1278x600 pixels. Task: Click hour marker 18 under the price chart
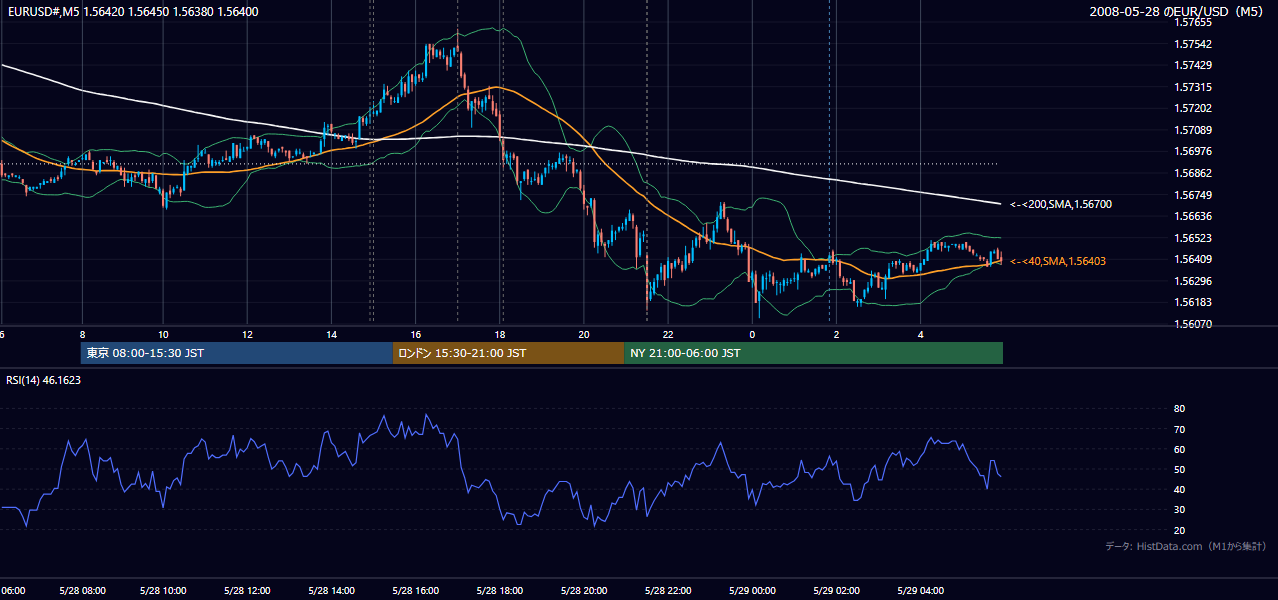click(500, 334)
